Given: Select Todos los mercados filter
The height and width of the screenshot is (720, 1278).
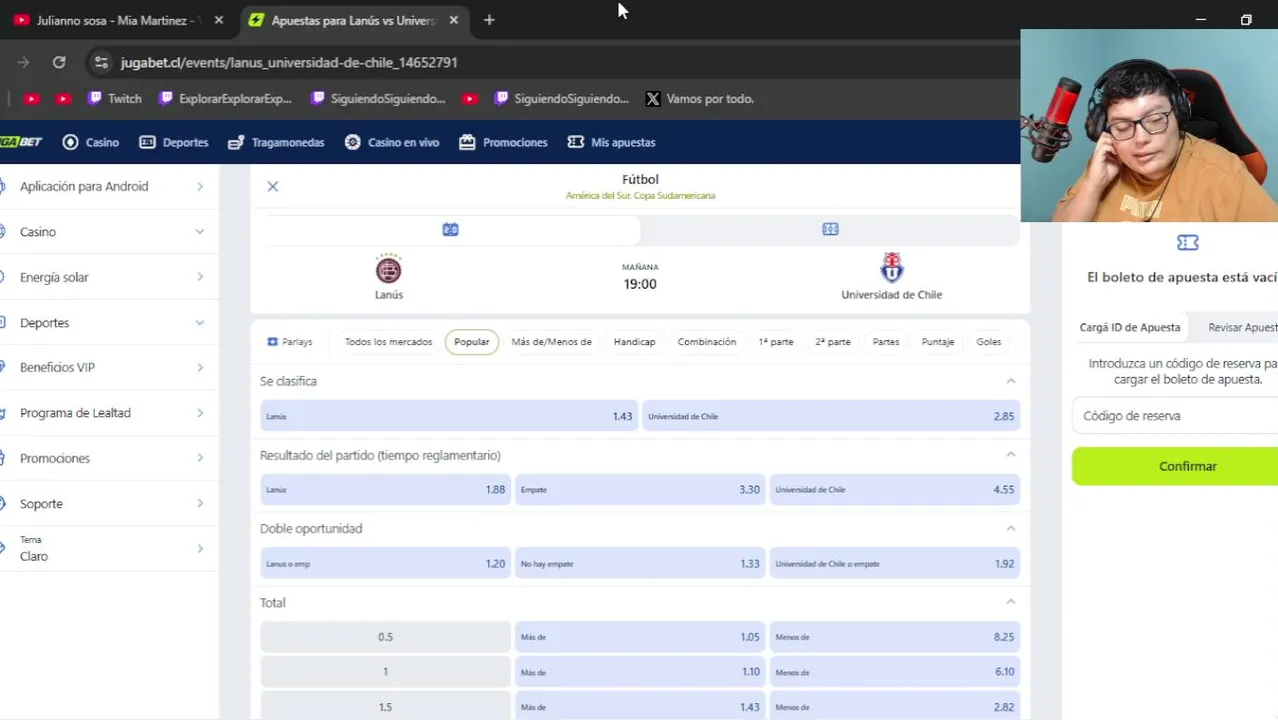Looking at the screenshot, I should click(x=388, y=342).
